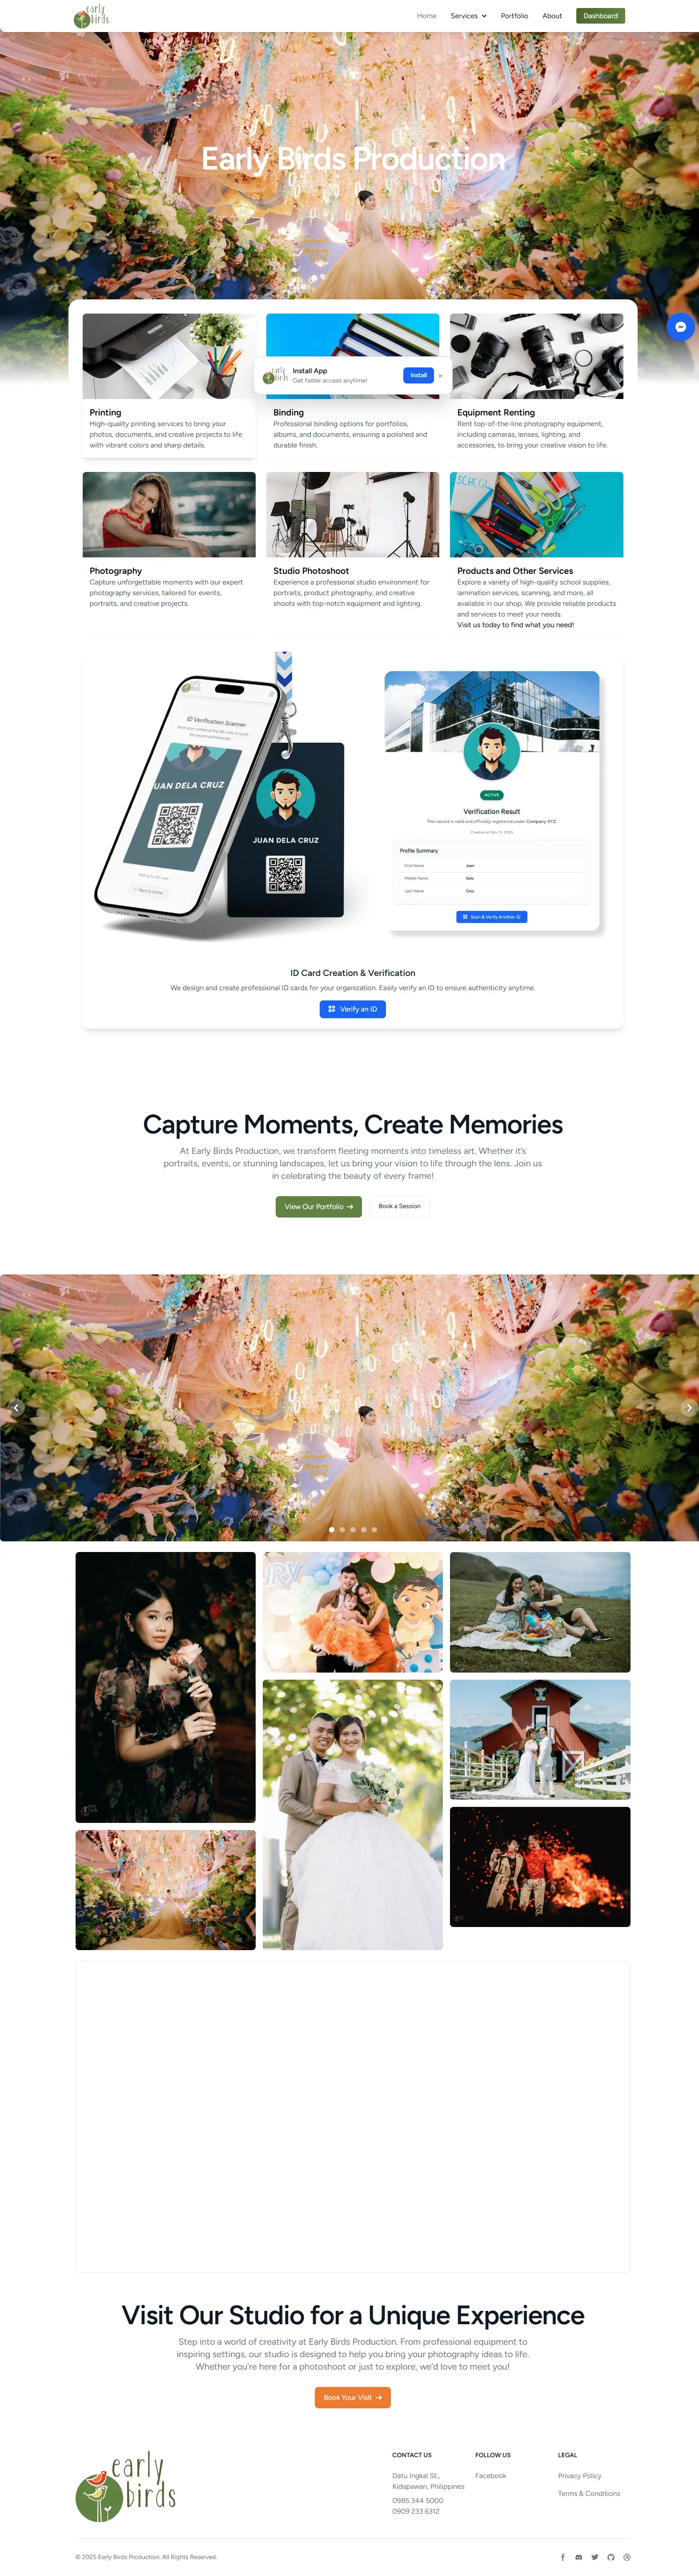Open the About nav item
The height and width of the screenshot is (2576, 699).
pyautogui.click(x=552, y=16)
